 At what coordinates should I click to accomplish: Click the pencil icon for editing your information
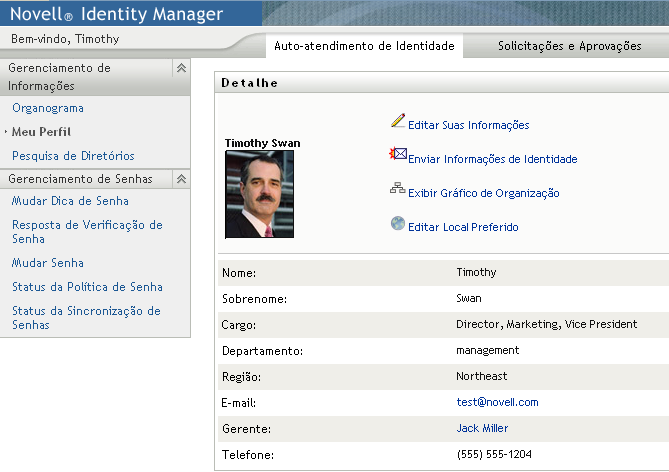coord(398,122)
